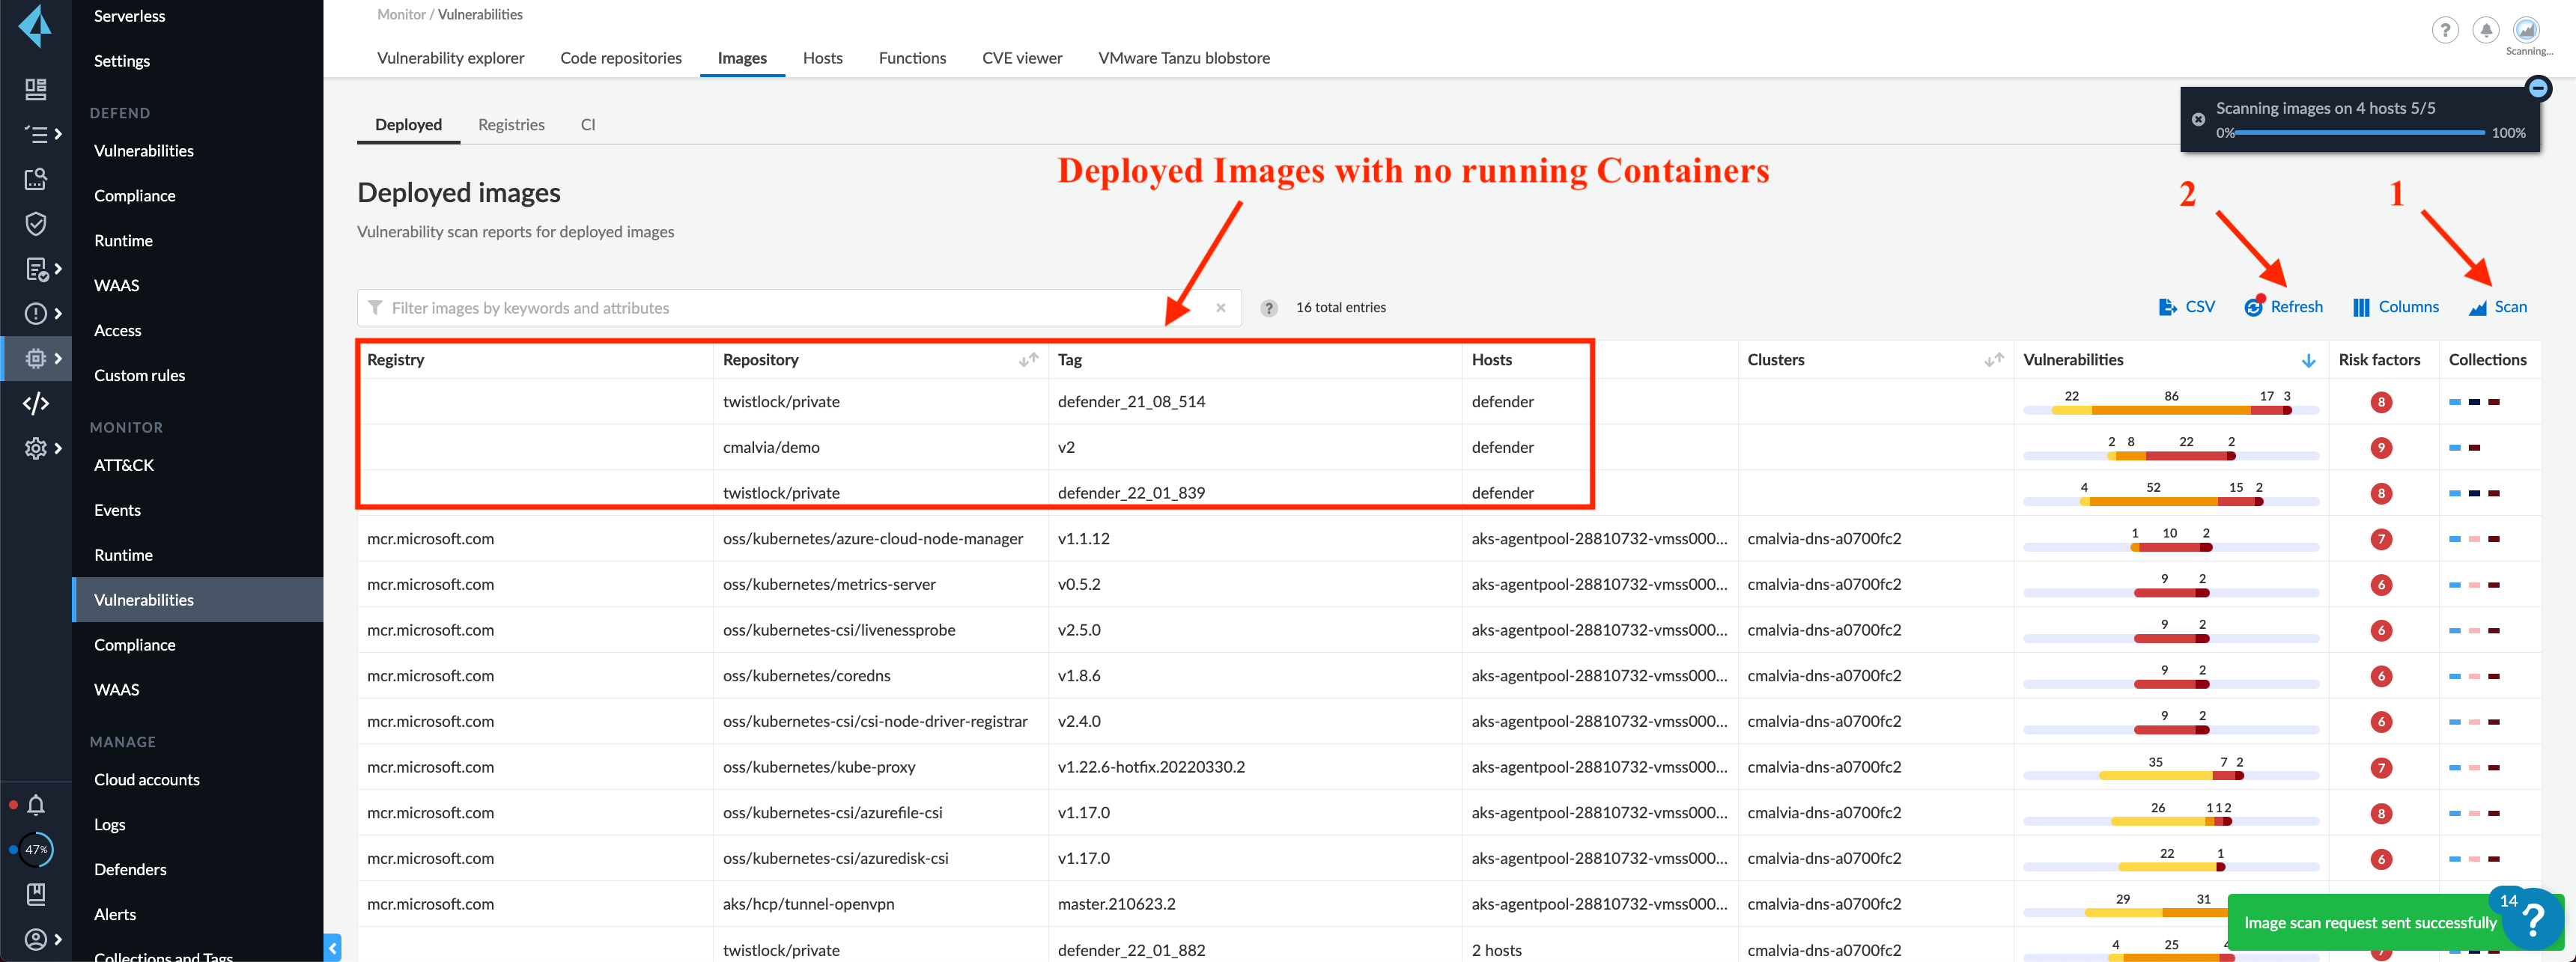
Task: Click the Scanning status icon top right
Action: click(x=2526, y=30)
